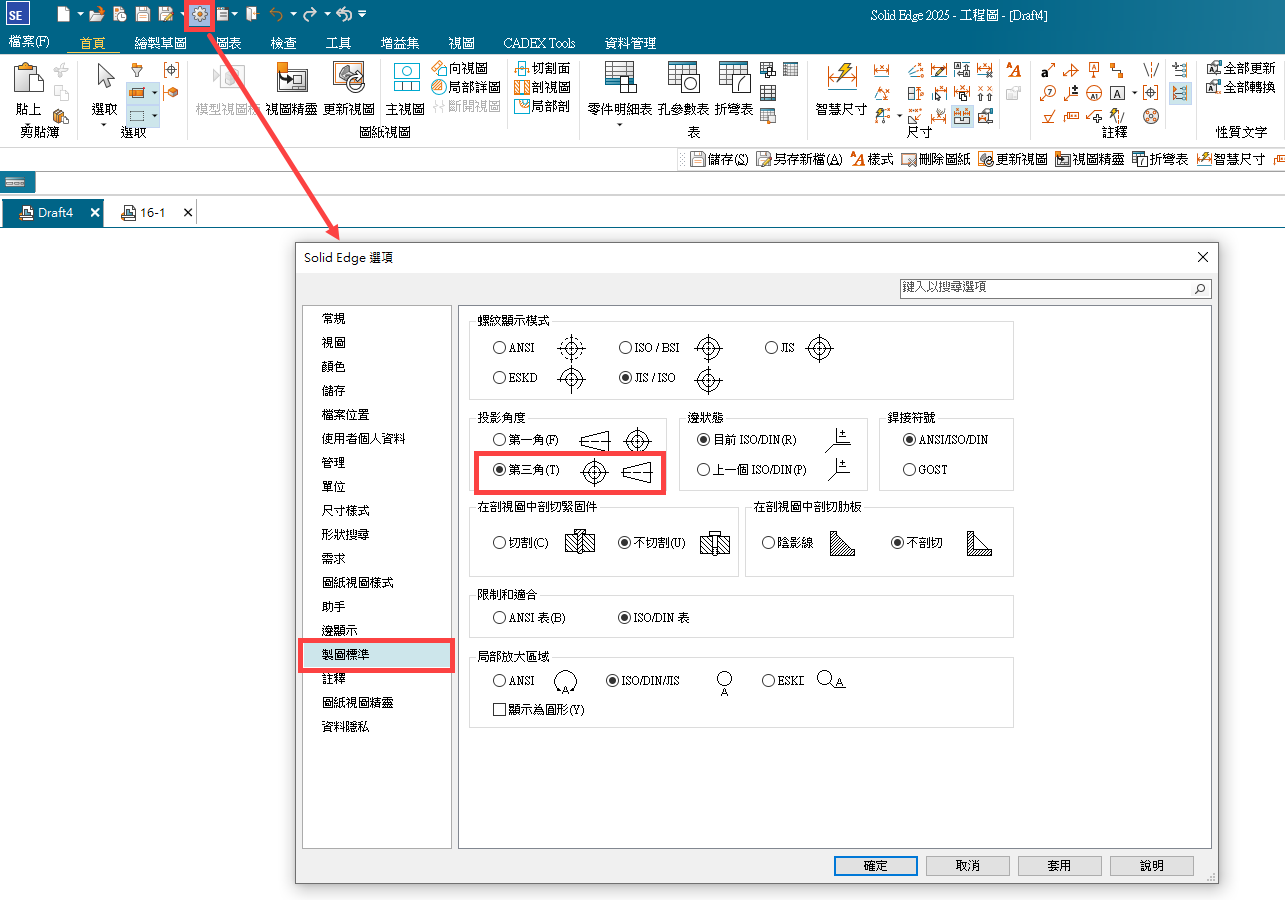The height and width of the screenshot is (900, 1285).
Task: Switch to Data Management (資料管理) tab
Action: [x=631, y=43]
